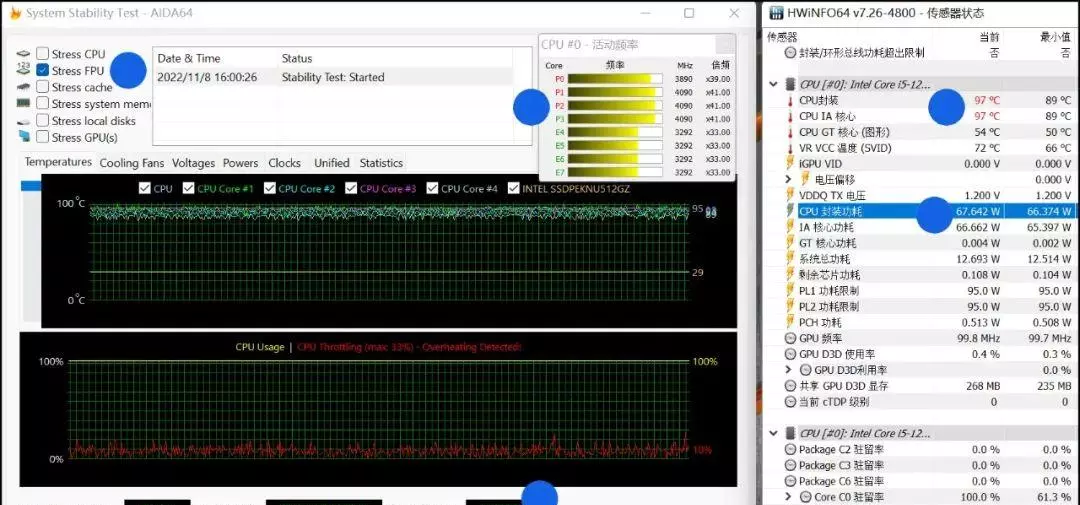Switch to the Statistics tab

point(381,163)
